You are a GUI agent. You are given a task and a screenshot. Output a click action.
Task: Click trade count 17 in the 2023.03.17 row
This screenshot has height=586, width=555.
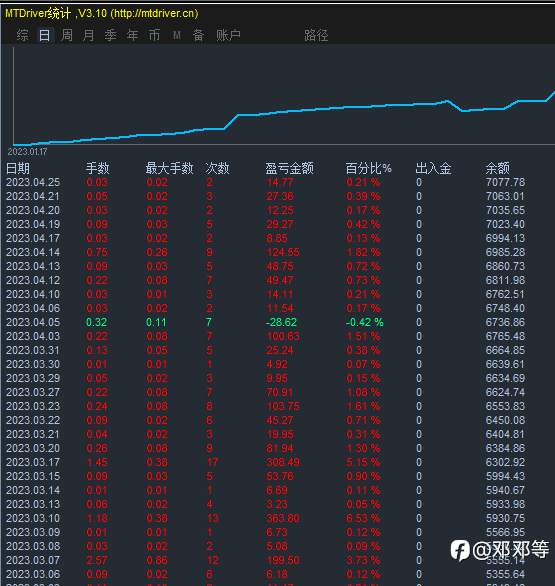pyautogui.click(x=212, y=462)
